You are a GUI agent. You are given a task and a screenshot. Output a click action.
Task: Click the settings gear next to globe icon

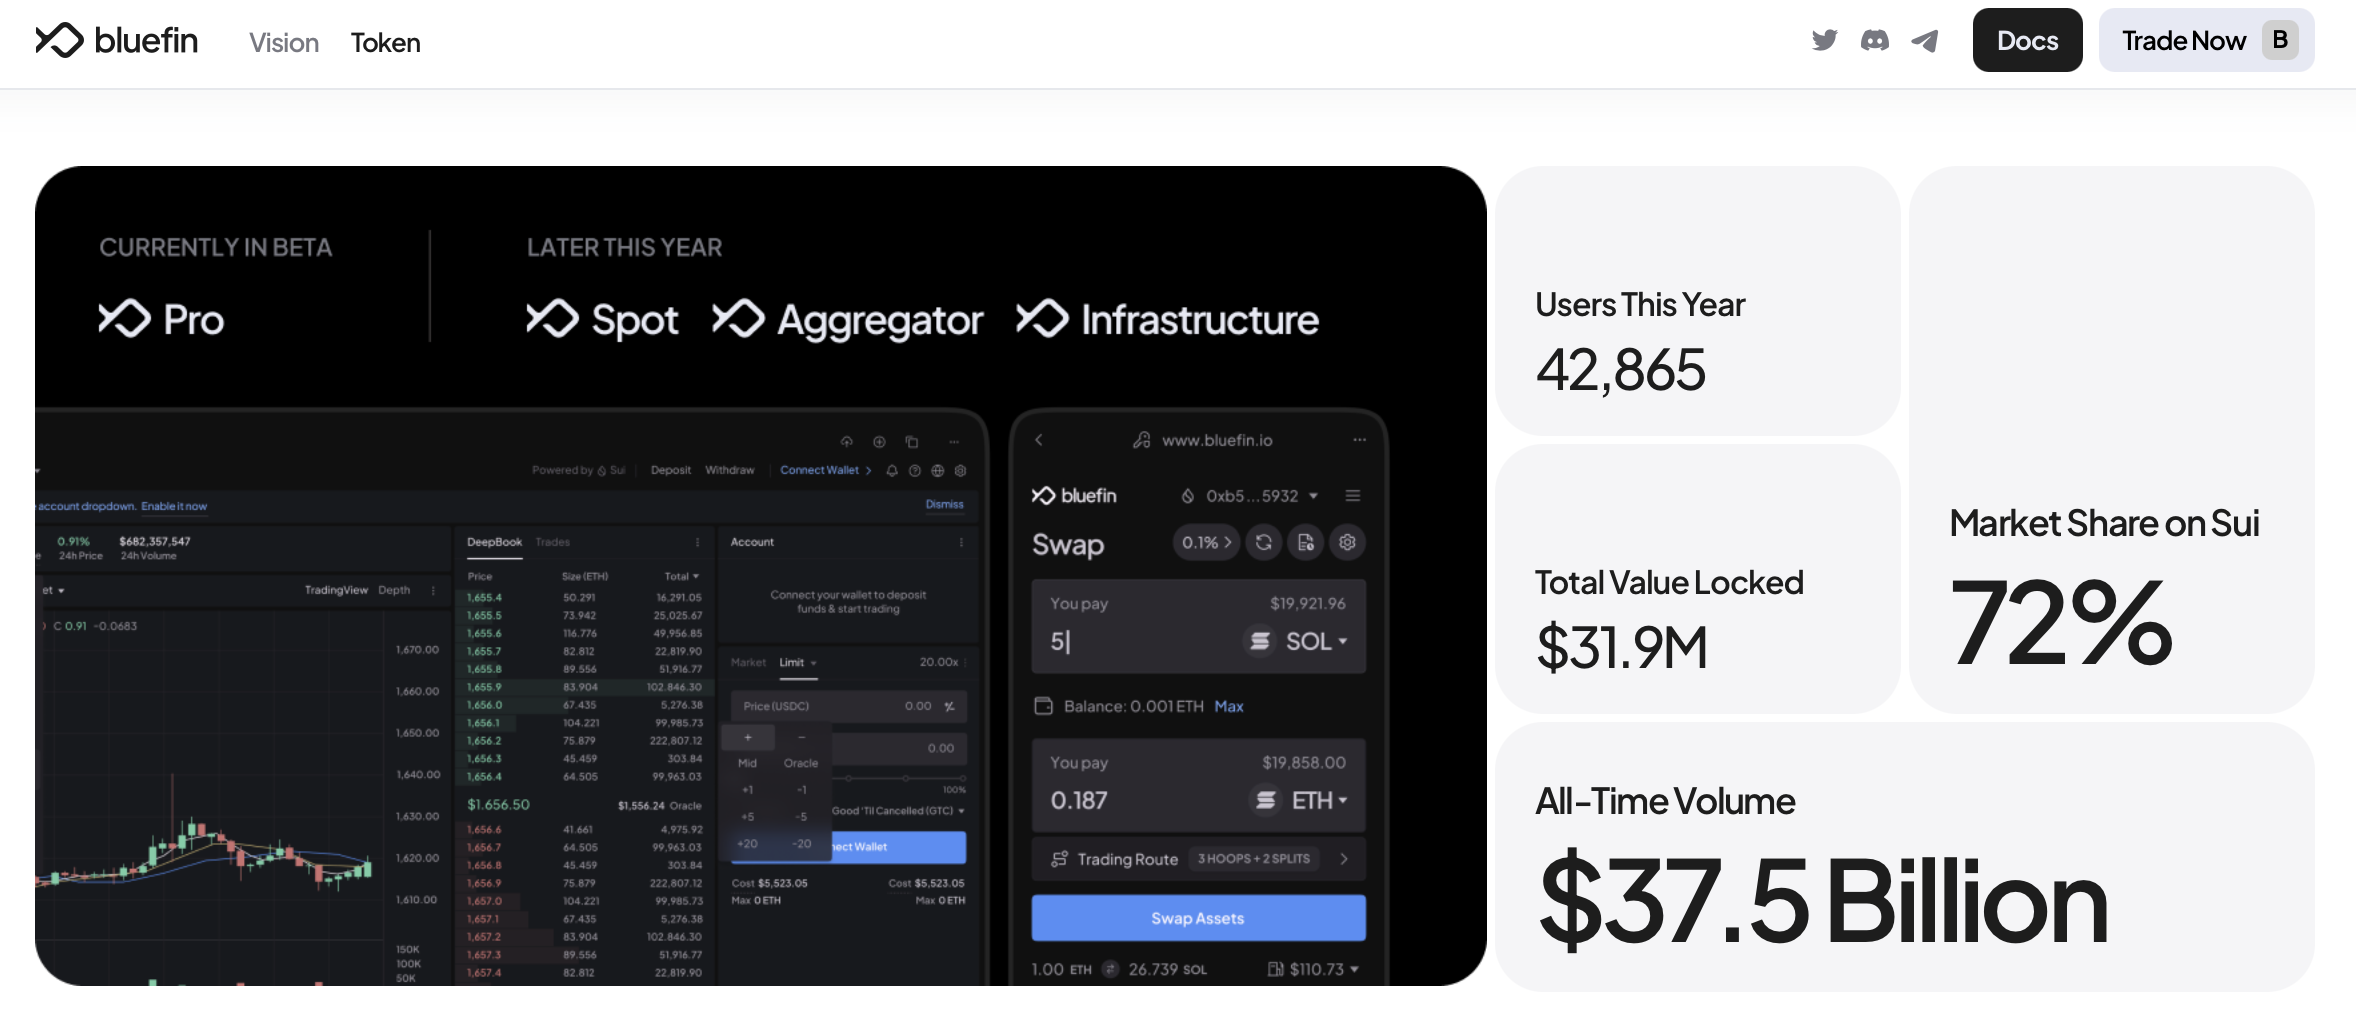tap(960, 470)
